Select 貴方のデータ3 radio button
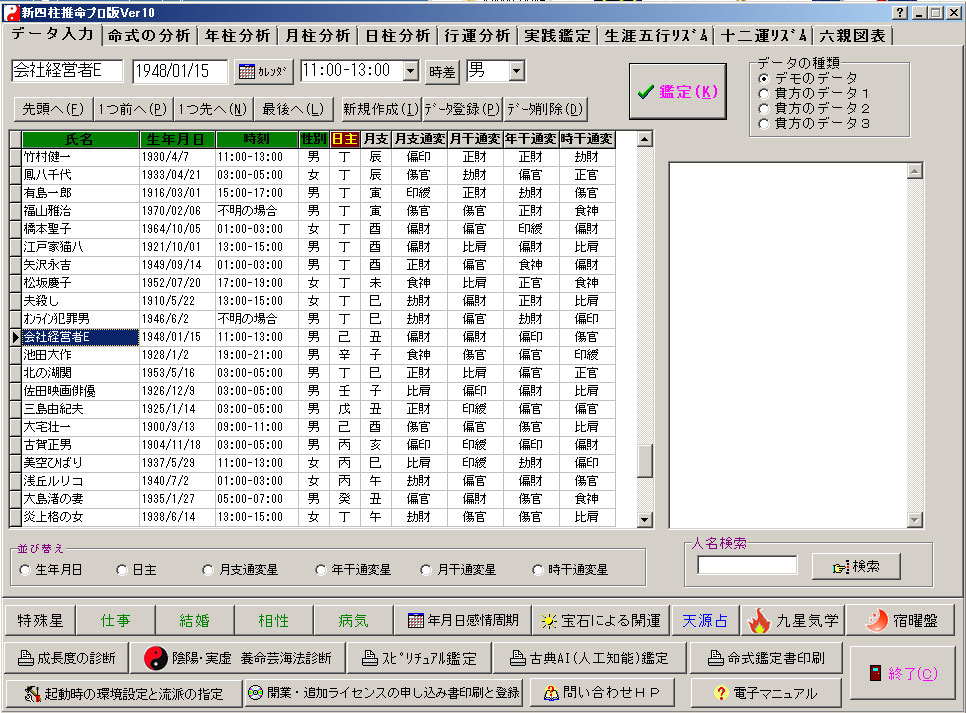966x713 pixels. pyautogui.click(x=764, y=124)
